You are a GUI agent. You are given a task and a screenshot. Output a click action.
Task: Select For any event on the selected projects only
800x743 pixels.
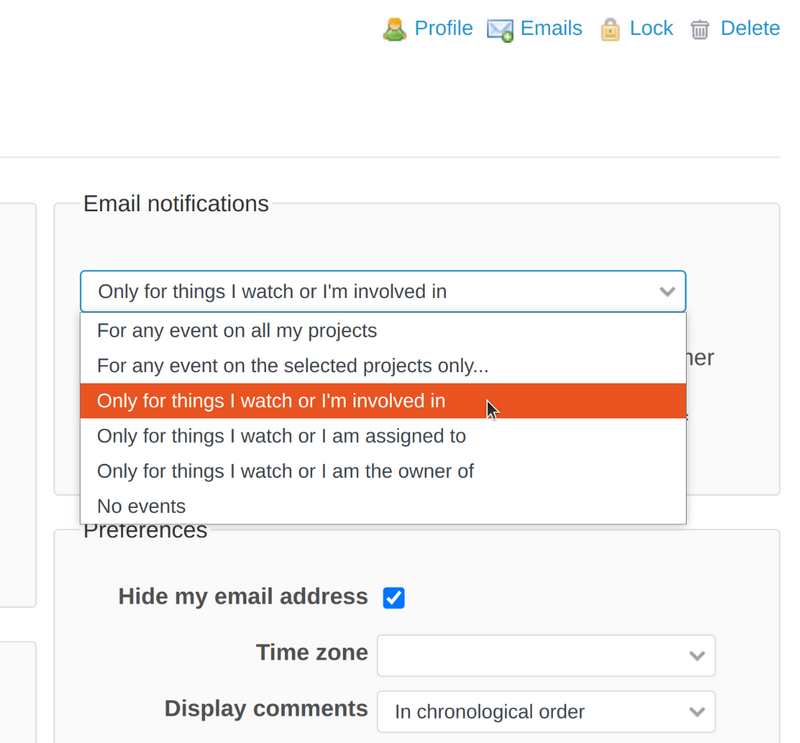click(290, 366)
